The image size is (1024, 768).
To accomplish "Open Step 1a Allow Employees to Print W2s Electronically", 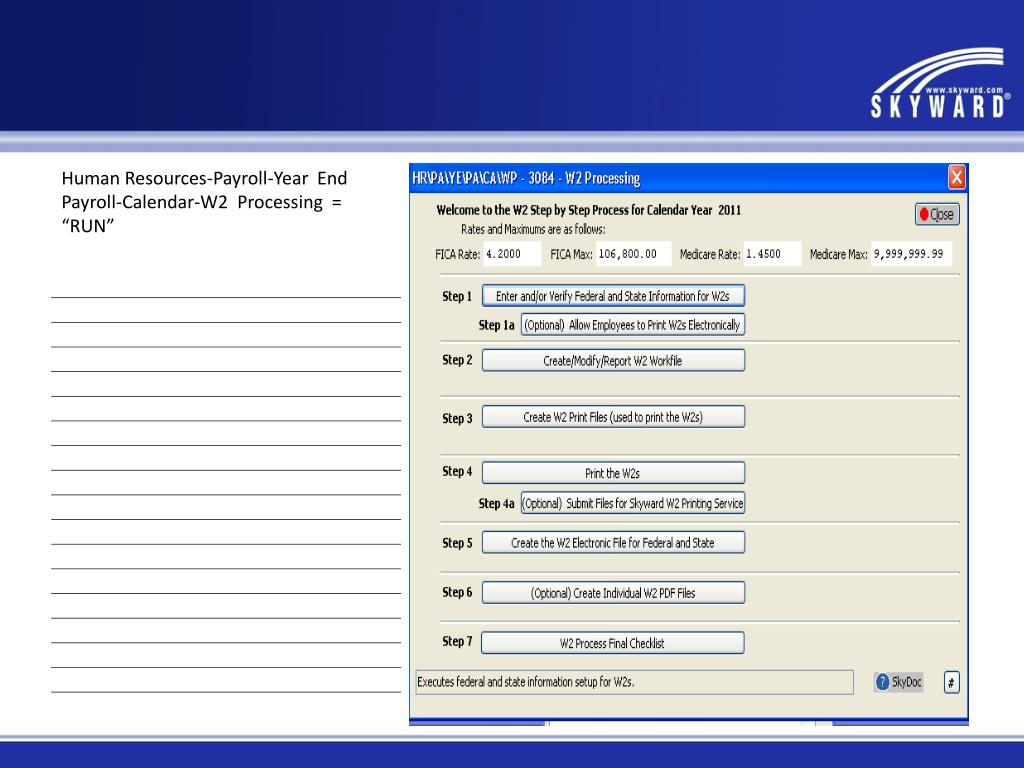I will pyautogui.click(x=633, y=325).
